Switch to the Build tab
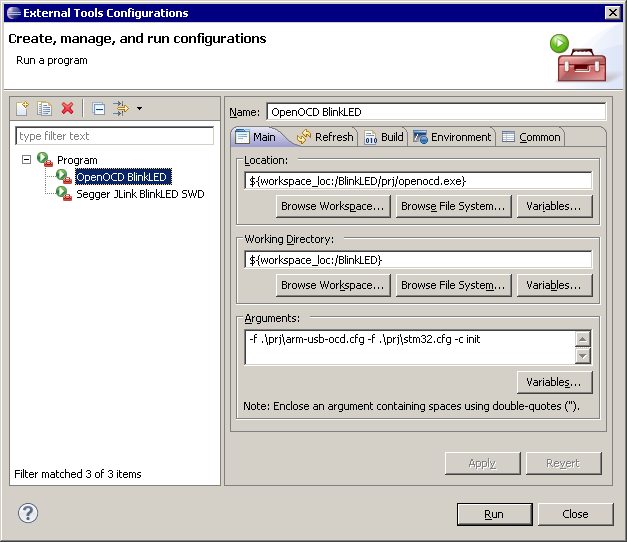 tap(384, 137)
